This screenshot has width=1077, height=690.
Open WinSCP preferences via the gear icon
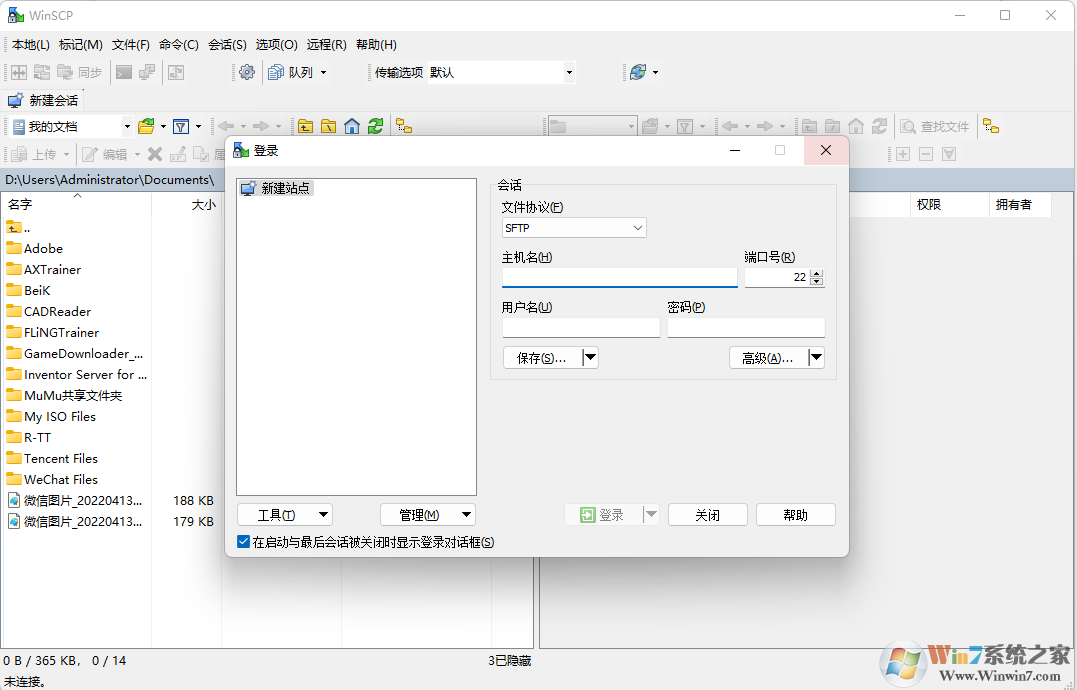(x=246, y=72)
